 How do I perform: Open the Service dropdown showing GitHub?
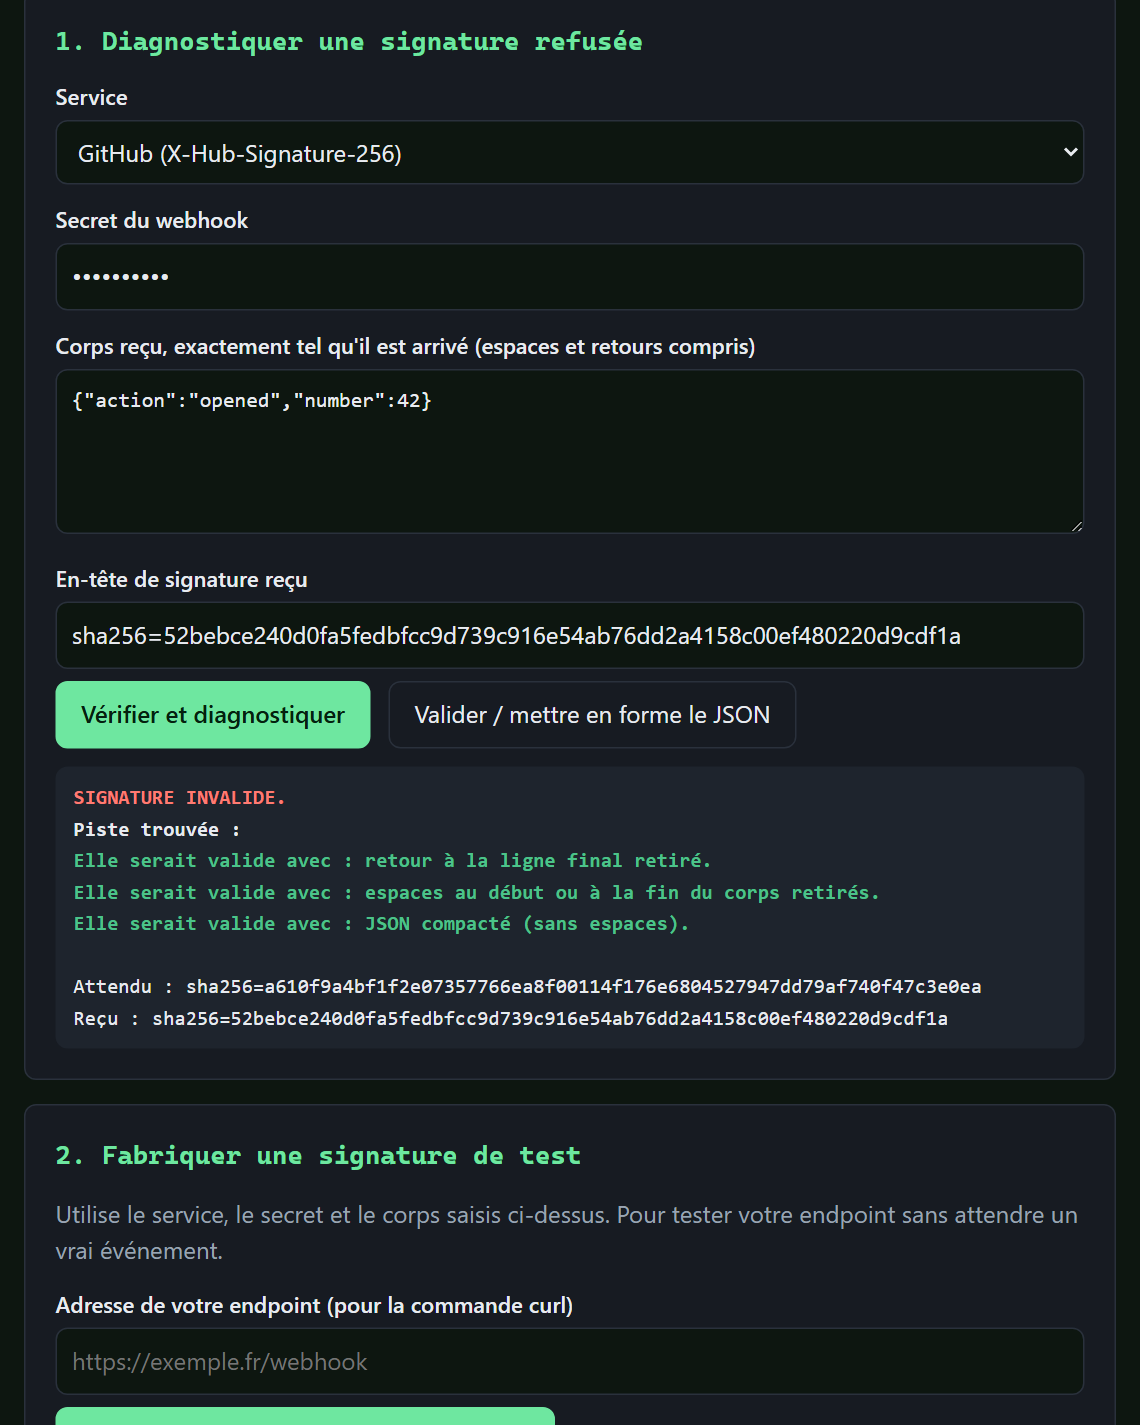click(x=569, y=152)
